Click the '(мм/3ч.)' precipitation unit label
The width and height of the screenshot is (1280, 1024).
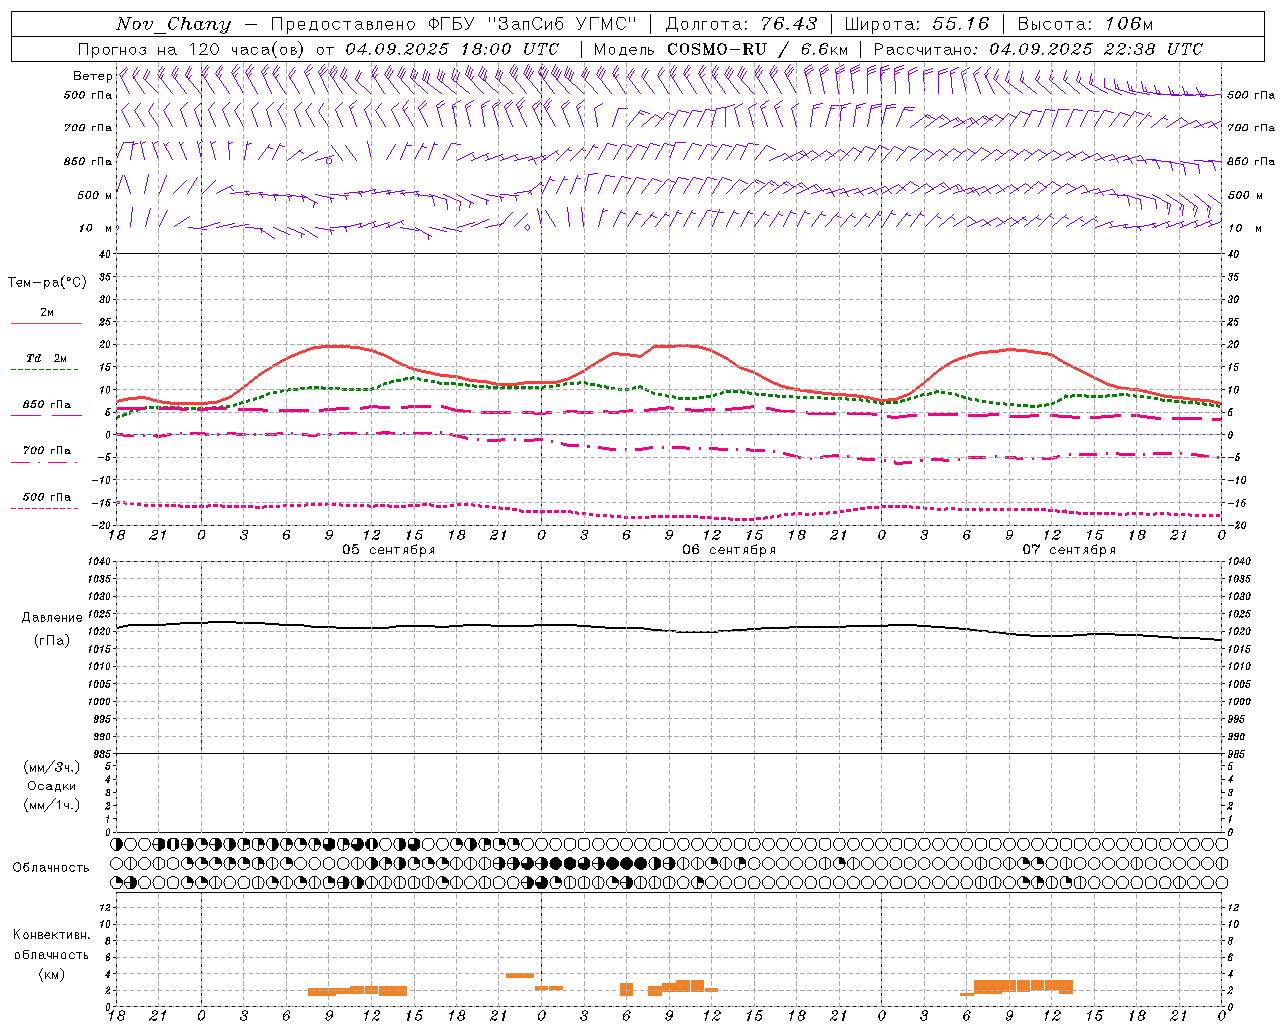[x=52, y=767]
